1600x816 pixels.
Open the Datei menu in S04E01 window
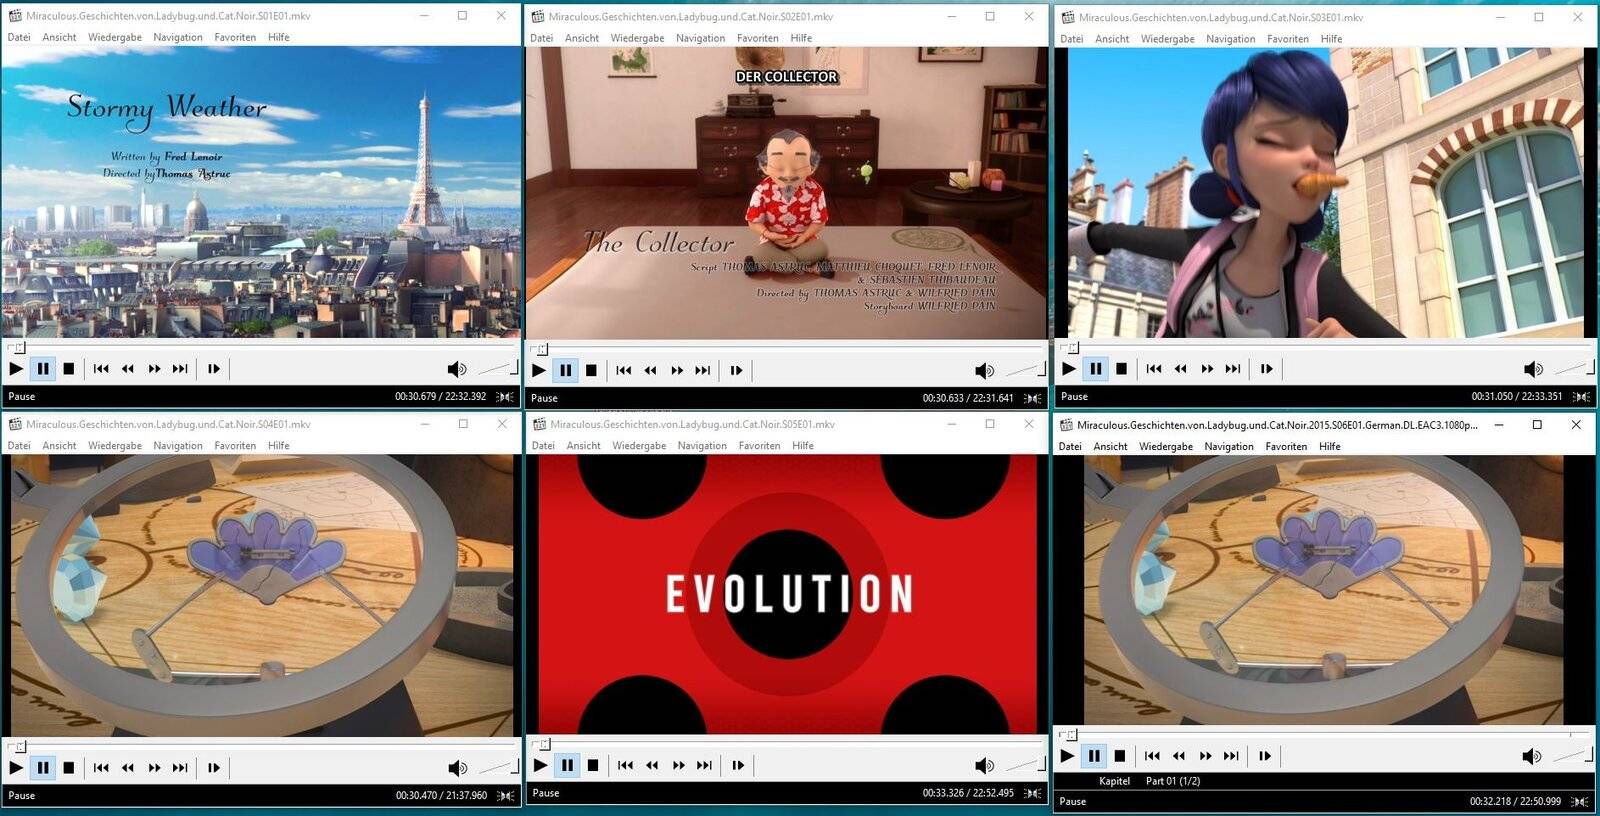(19, 446)
